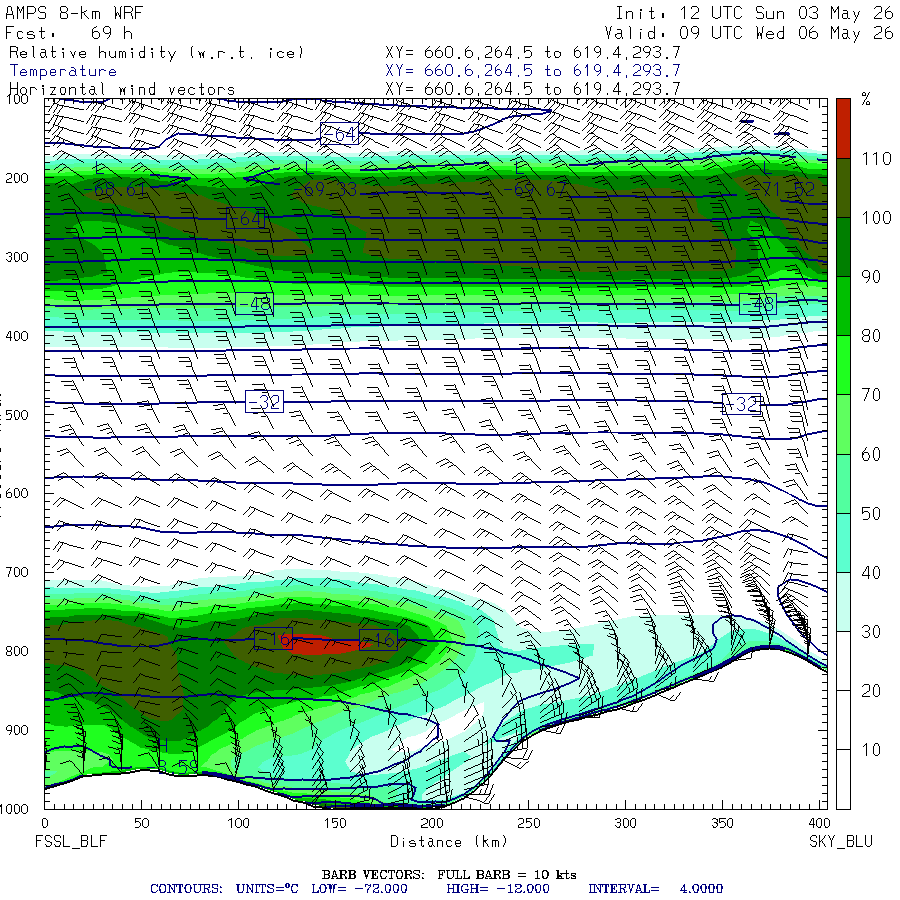900x900 pixels.
Task: Click the FSSL_BLF endpoint label
Action: [x=71, y=841]
